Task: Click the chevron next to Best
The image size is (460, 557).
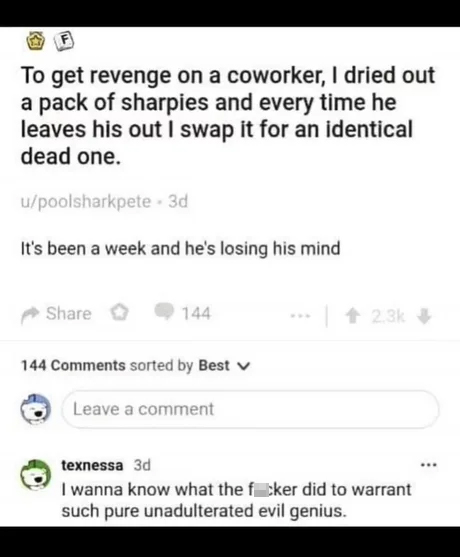Action: [x=245, y=366]
